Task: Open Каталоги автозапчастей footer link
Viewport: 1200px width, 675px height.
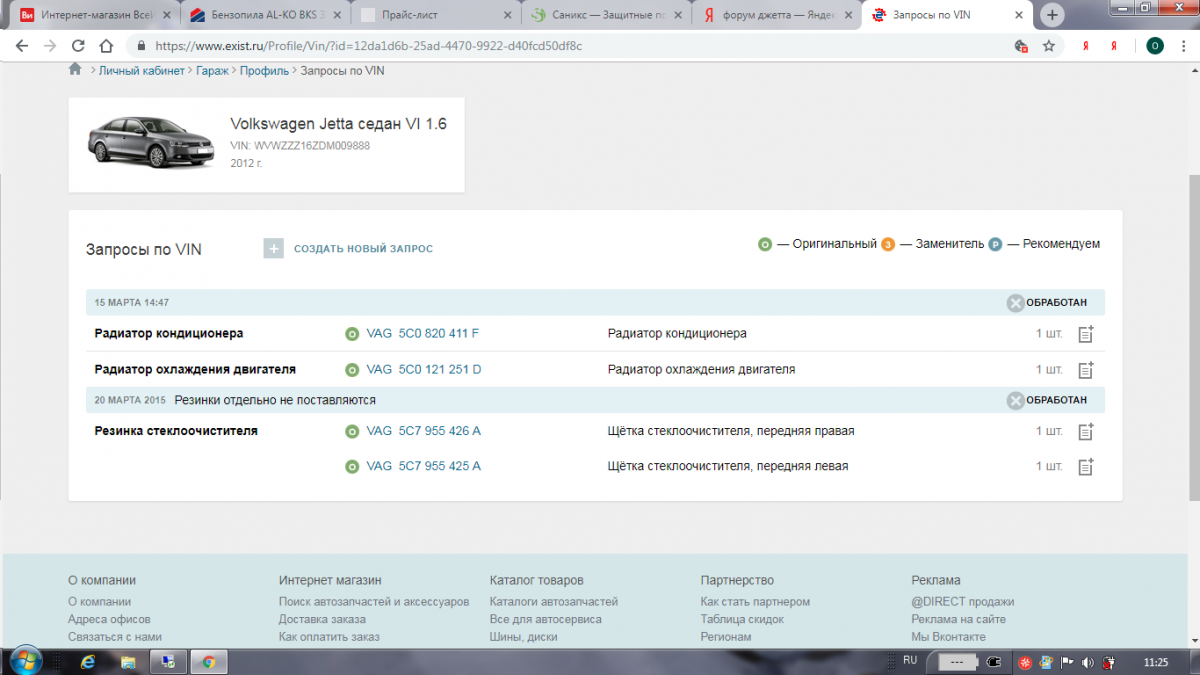Action: pyautogui.click(x=554, y=602)
